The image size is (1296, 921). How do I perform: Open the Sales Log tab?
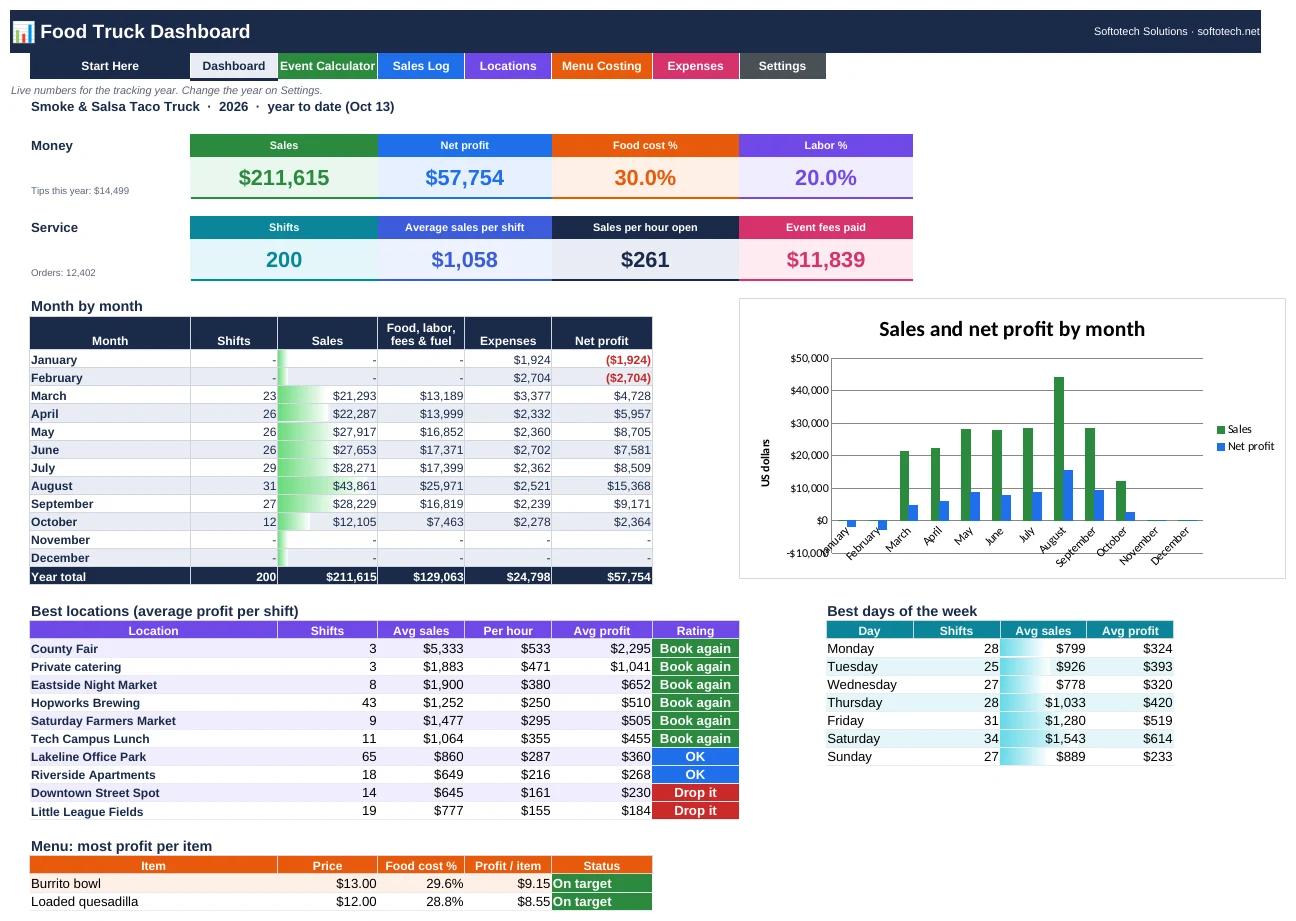pyautogui.click(x=421, y=66)
